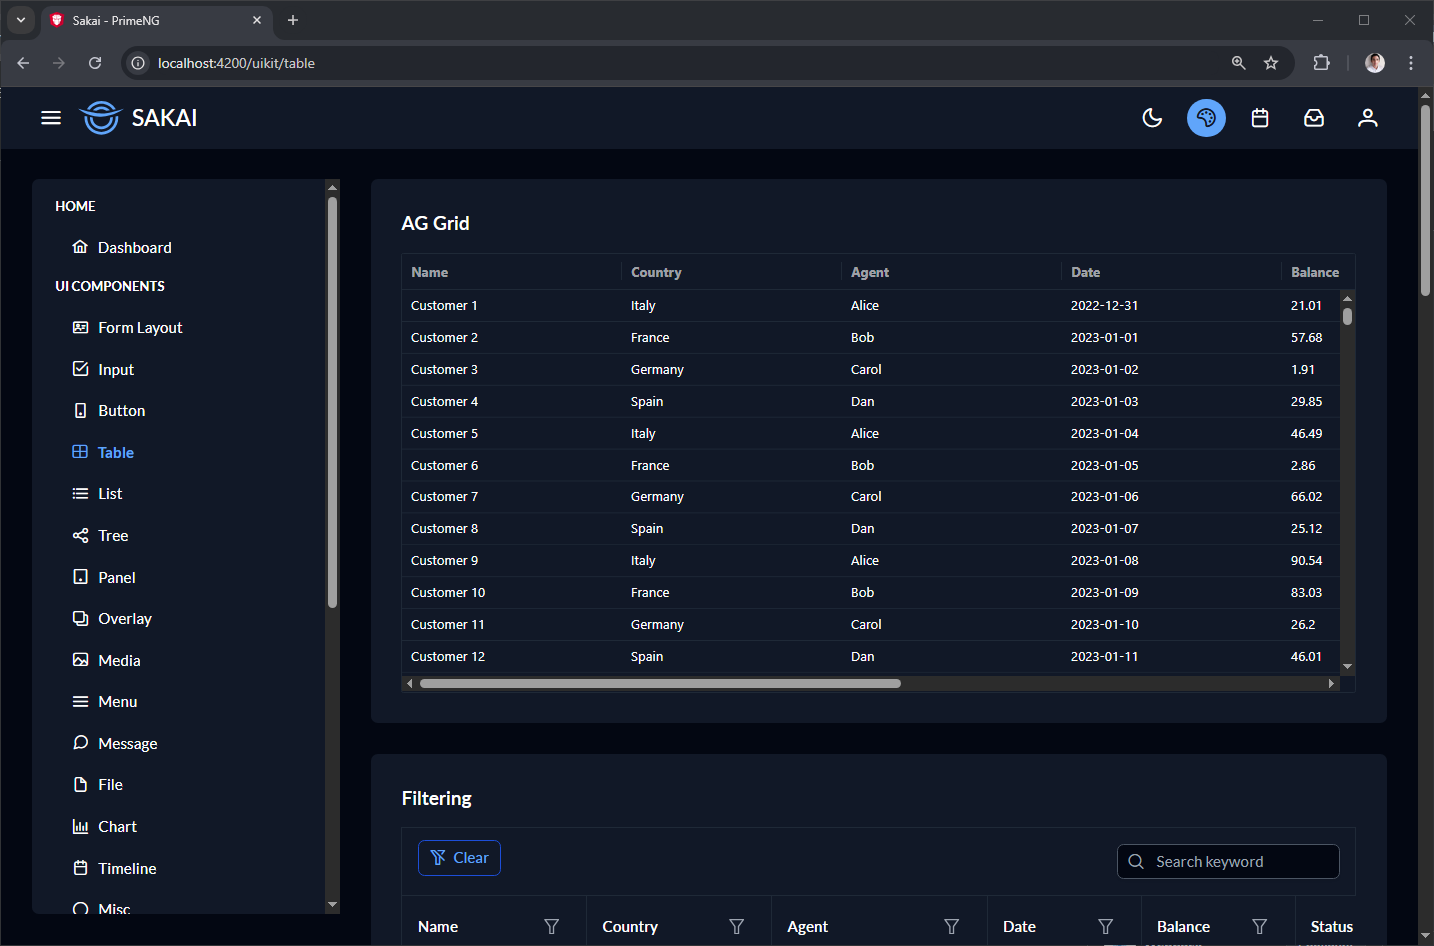Open the inbox messages icon

(1314, 118)
